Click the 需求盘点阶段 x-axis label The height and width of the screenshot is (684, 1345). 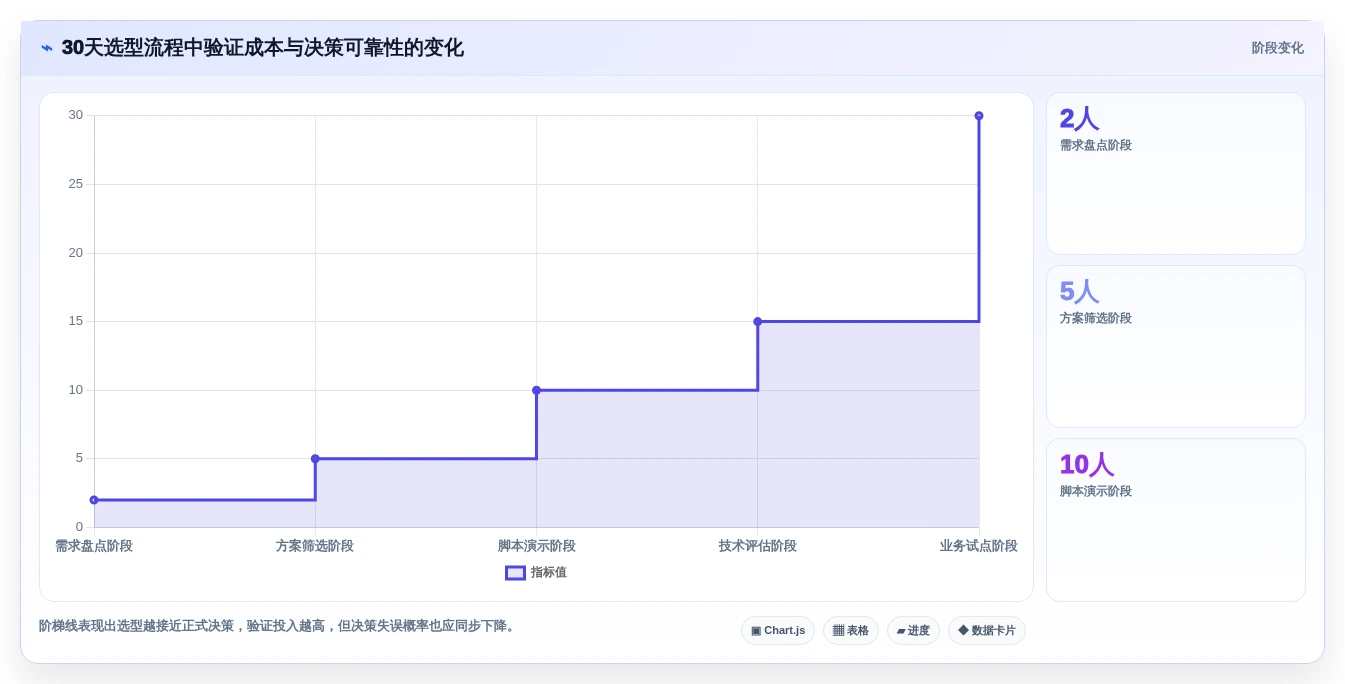pyautogui.click(x=94, y=546)
